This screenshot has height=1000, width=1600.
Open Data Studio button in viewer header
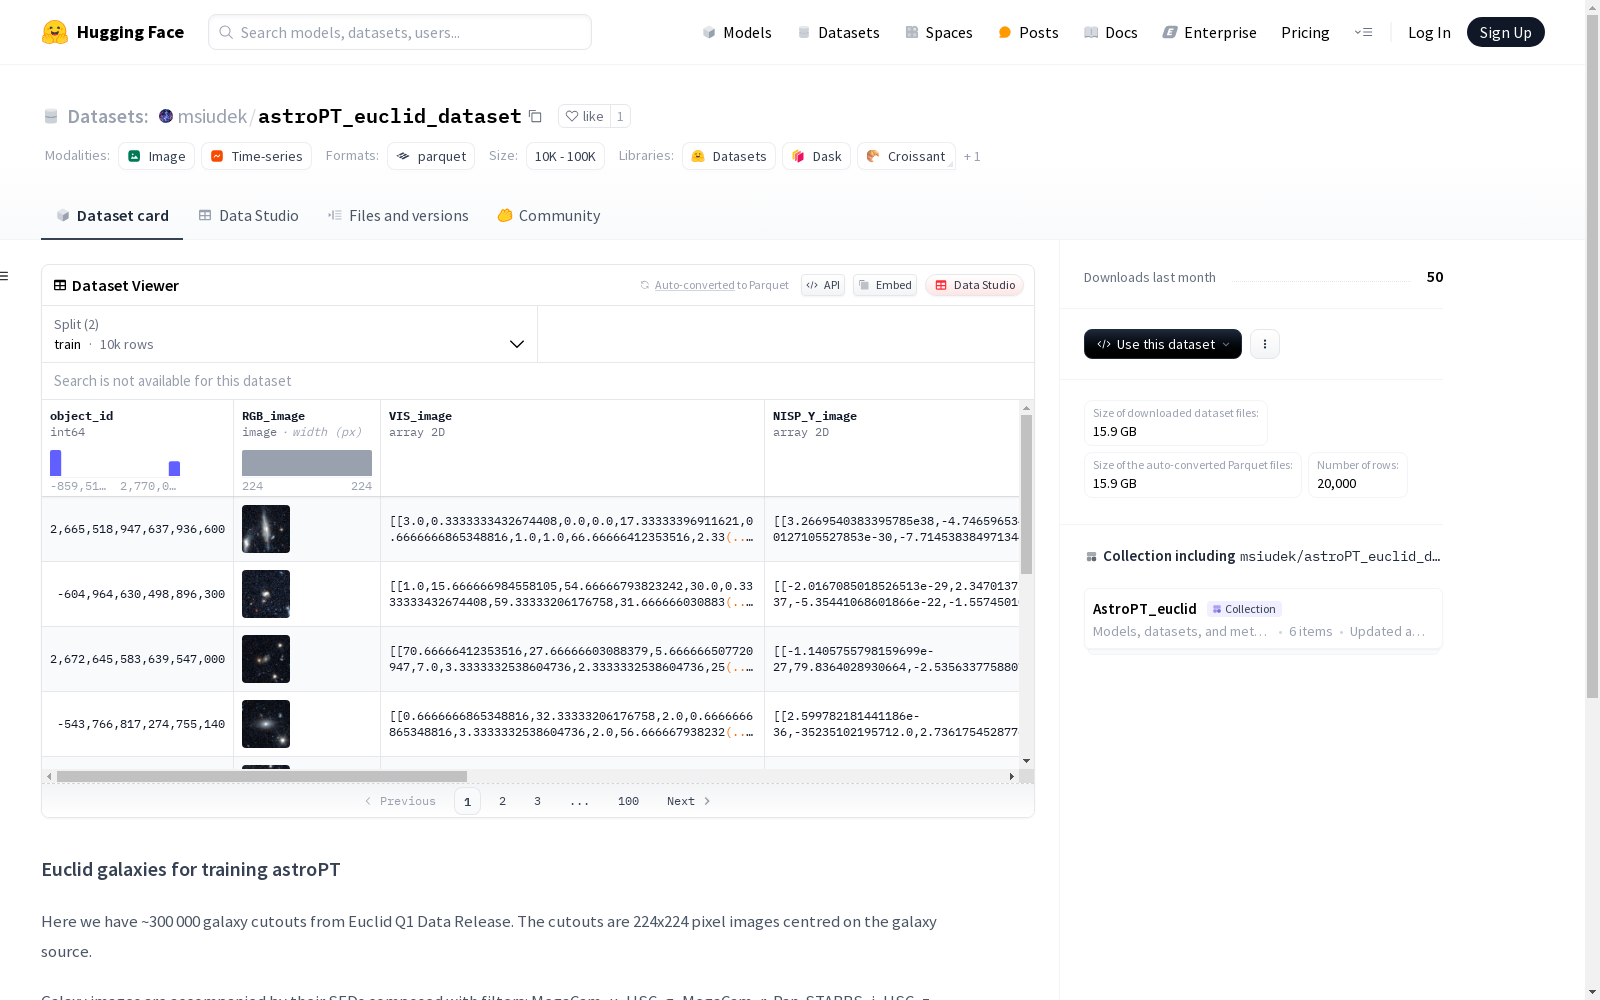(x=975, y=285)
